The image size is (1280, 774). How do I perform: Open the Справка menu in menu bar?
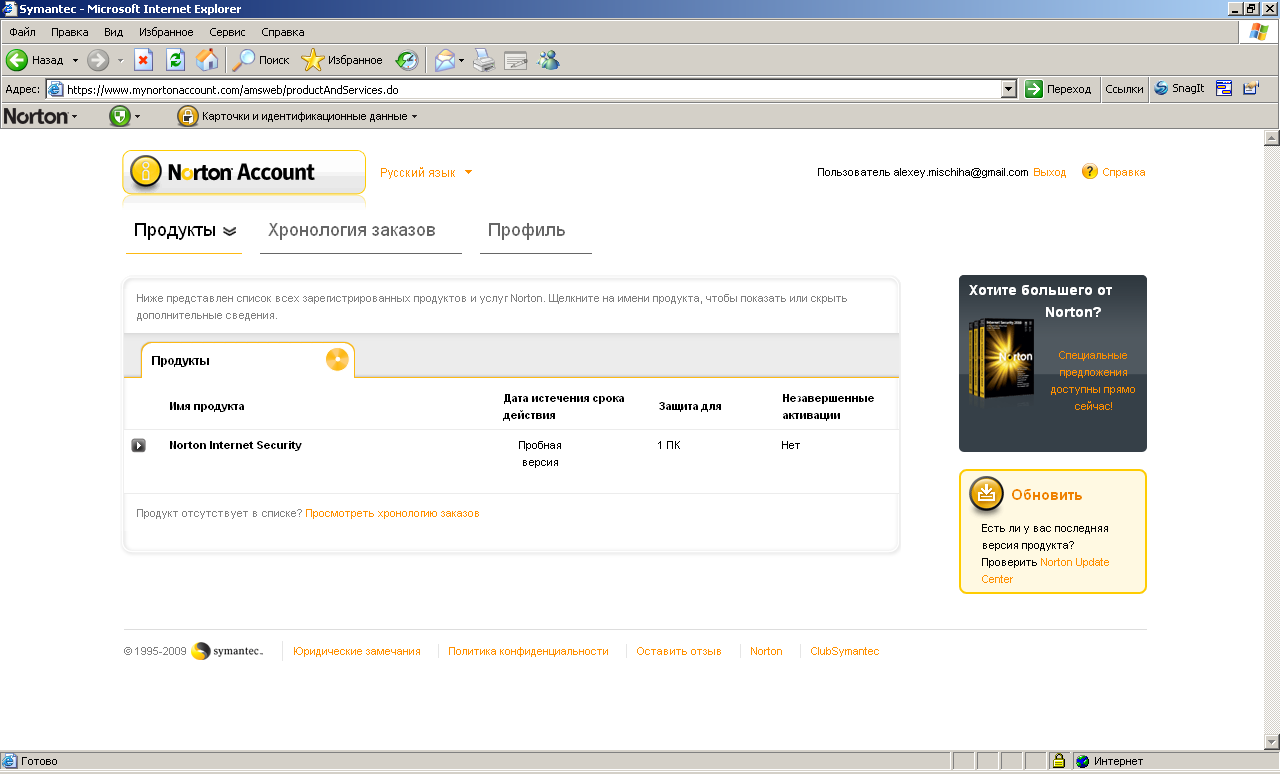tap(283, 32)
